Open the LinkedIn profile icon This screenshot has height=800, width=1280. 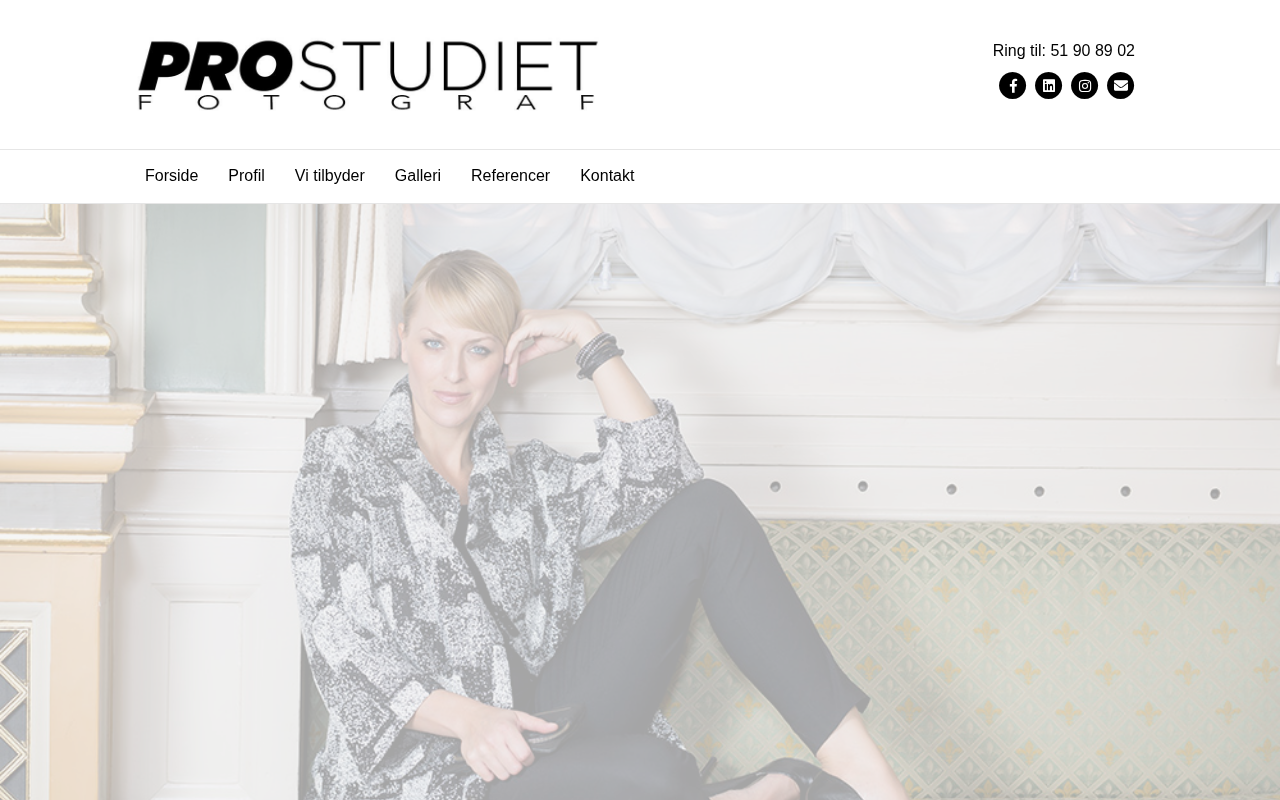(1048, 86)
